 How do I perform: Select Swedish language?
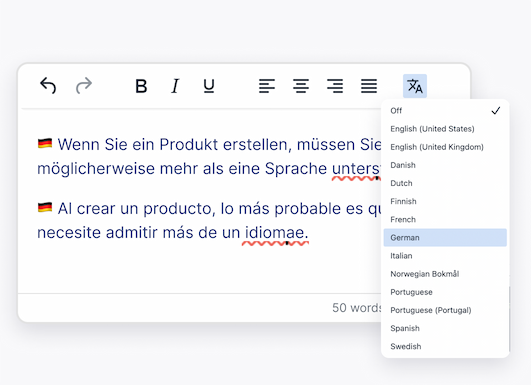coord(445,346)
